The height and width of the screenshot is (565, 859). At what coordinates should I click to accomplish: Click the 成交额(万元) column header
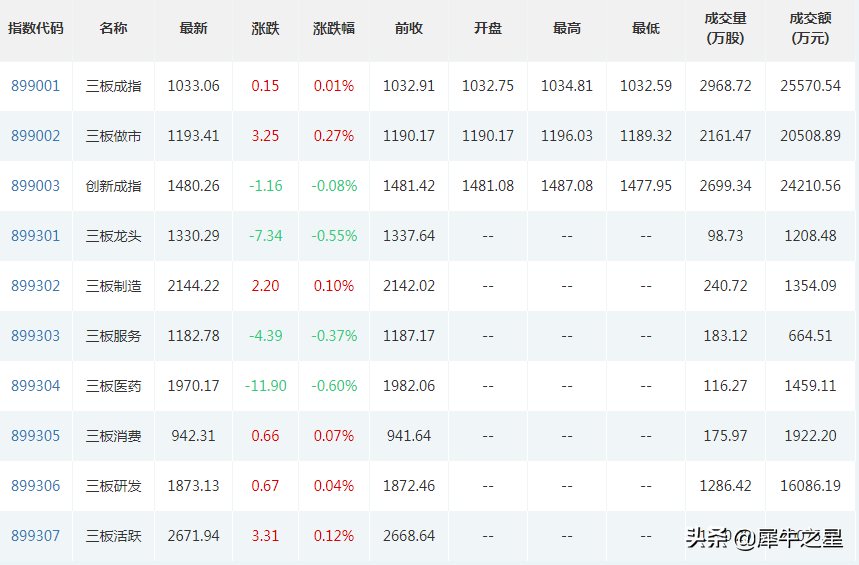810,28
